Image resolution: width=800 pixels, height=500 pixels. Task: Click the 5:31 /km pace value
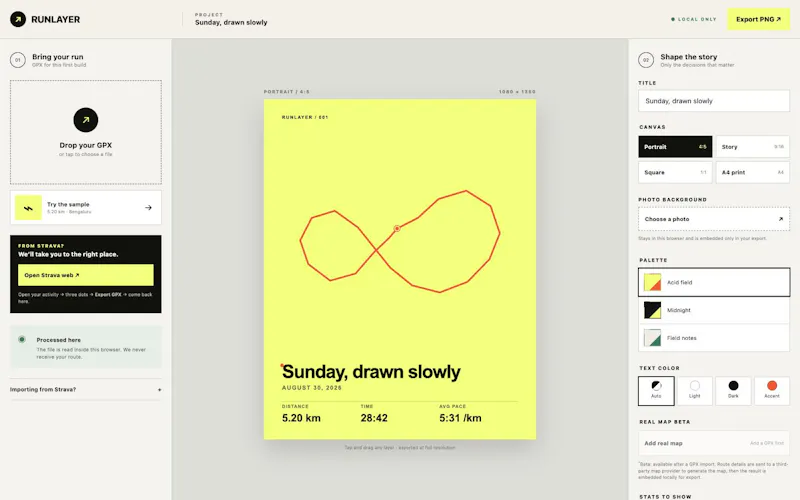point(460,418)
